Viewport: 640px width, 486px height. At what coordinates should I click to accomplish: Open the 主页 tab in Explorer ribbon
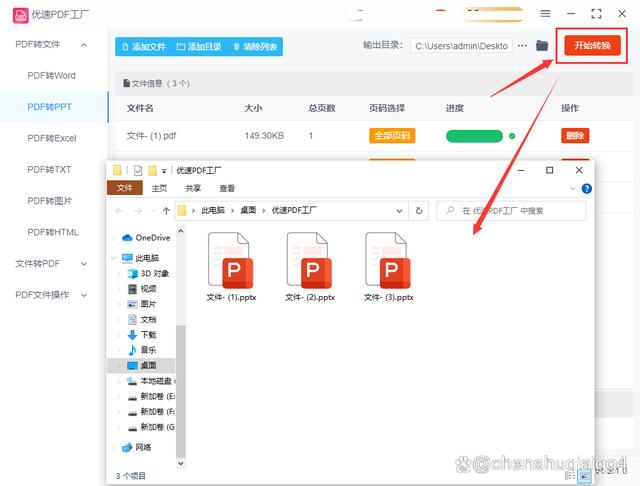[159, 188]
